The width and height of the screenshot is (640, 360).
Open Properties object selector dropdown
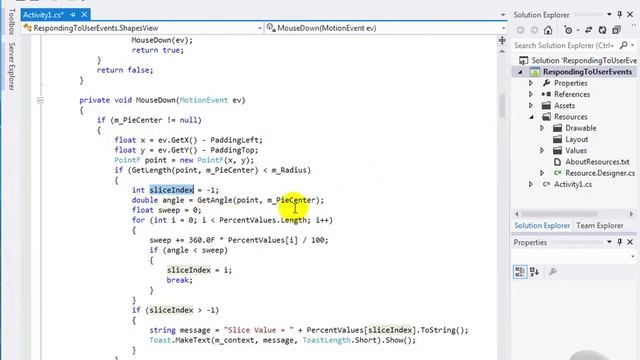pos(633,257)
